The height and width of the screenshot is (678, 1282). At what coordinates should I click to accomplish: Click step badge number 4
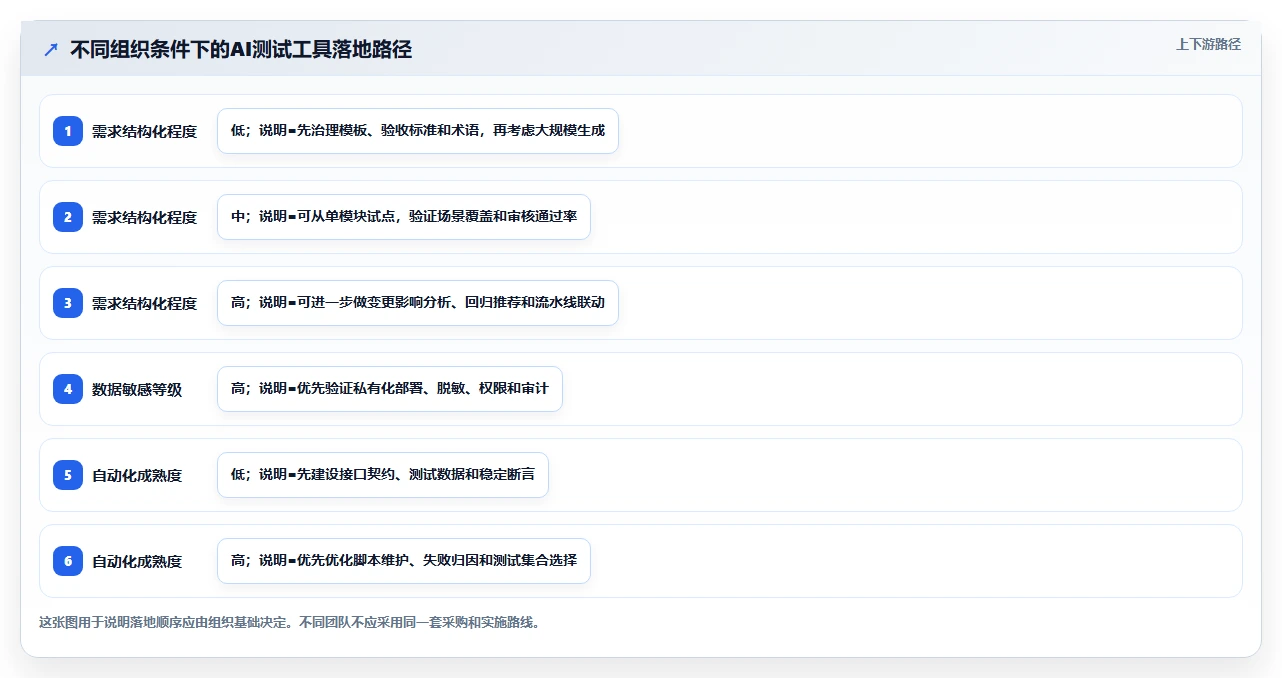coord(68,389)
